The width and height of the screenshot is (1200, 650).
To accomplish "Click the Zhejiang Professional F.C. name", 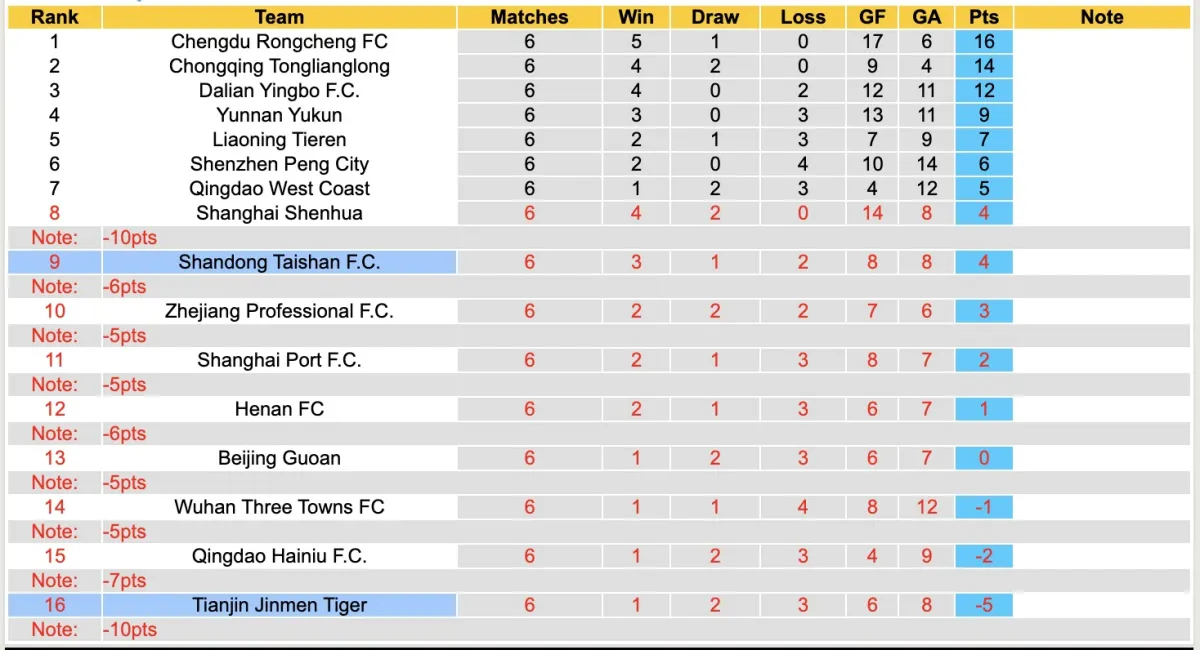I will 279,311.
